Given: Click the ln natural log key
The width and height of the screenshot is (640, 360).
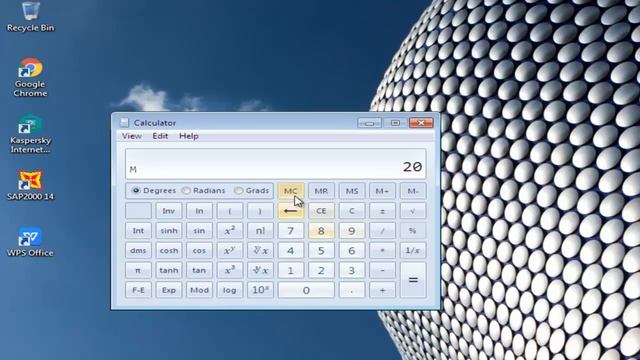Looking at the screenshot, I should click(199, 211).
